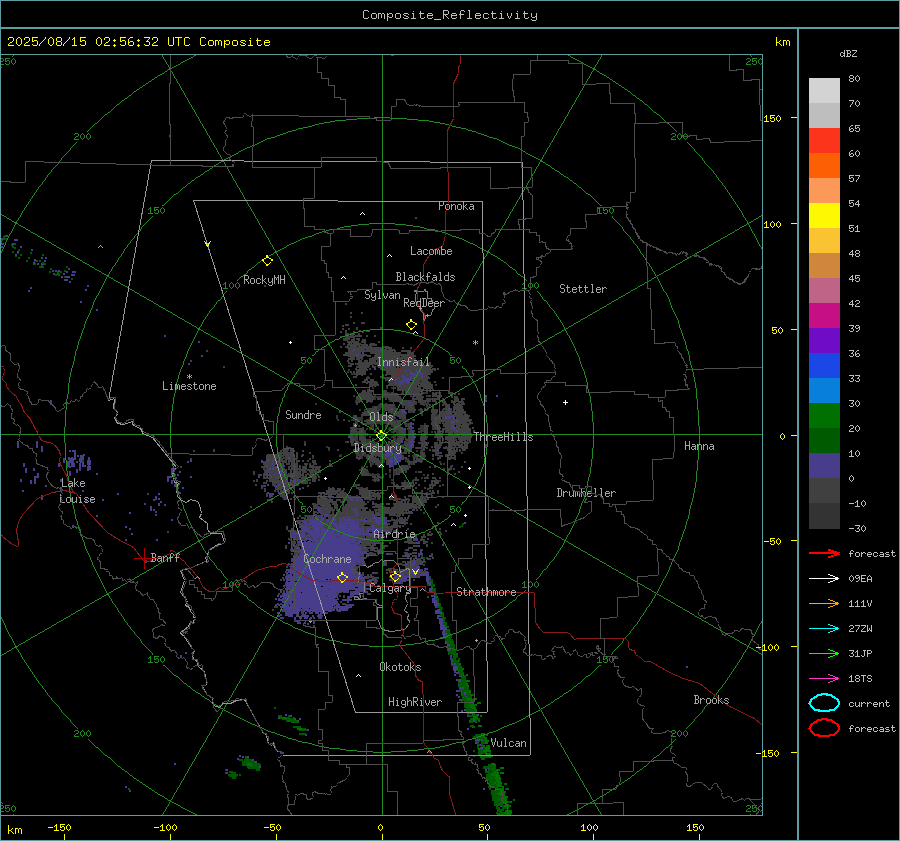Click the -150 tick on bottom axis

(59, 827)
